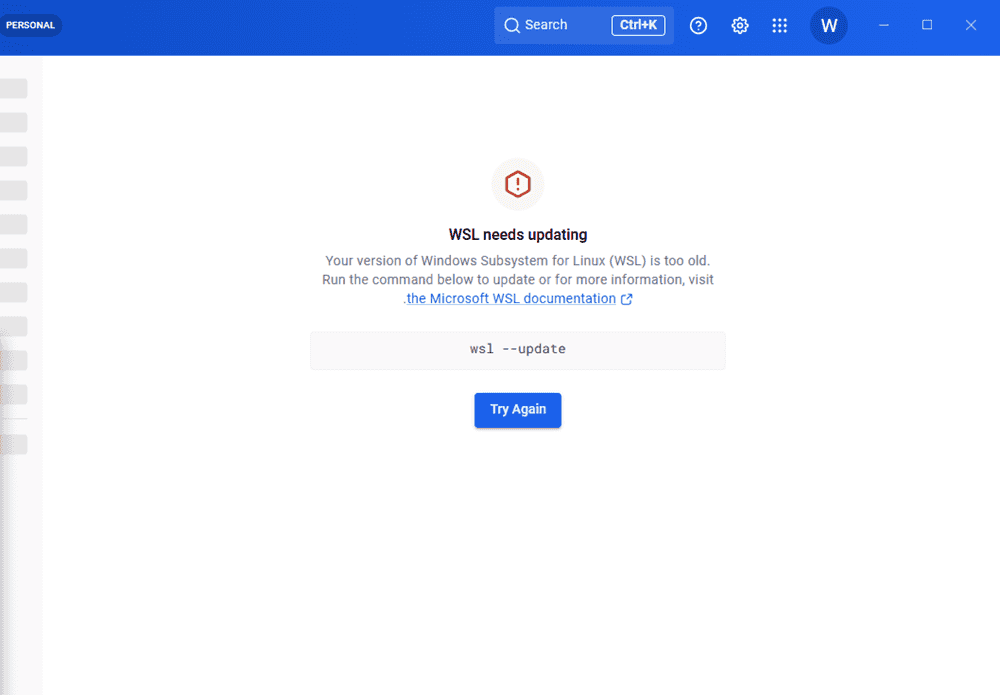Viewport: 1000px width, 695px height.
Task: Open Settings via the gear icon
Action: coord(740,26)
